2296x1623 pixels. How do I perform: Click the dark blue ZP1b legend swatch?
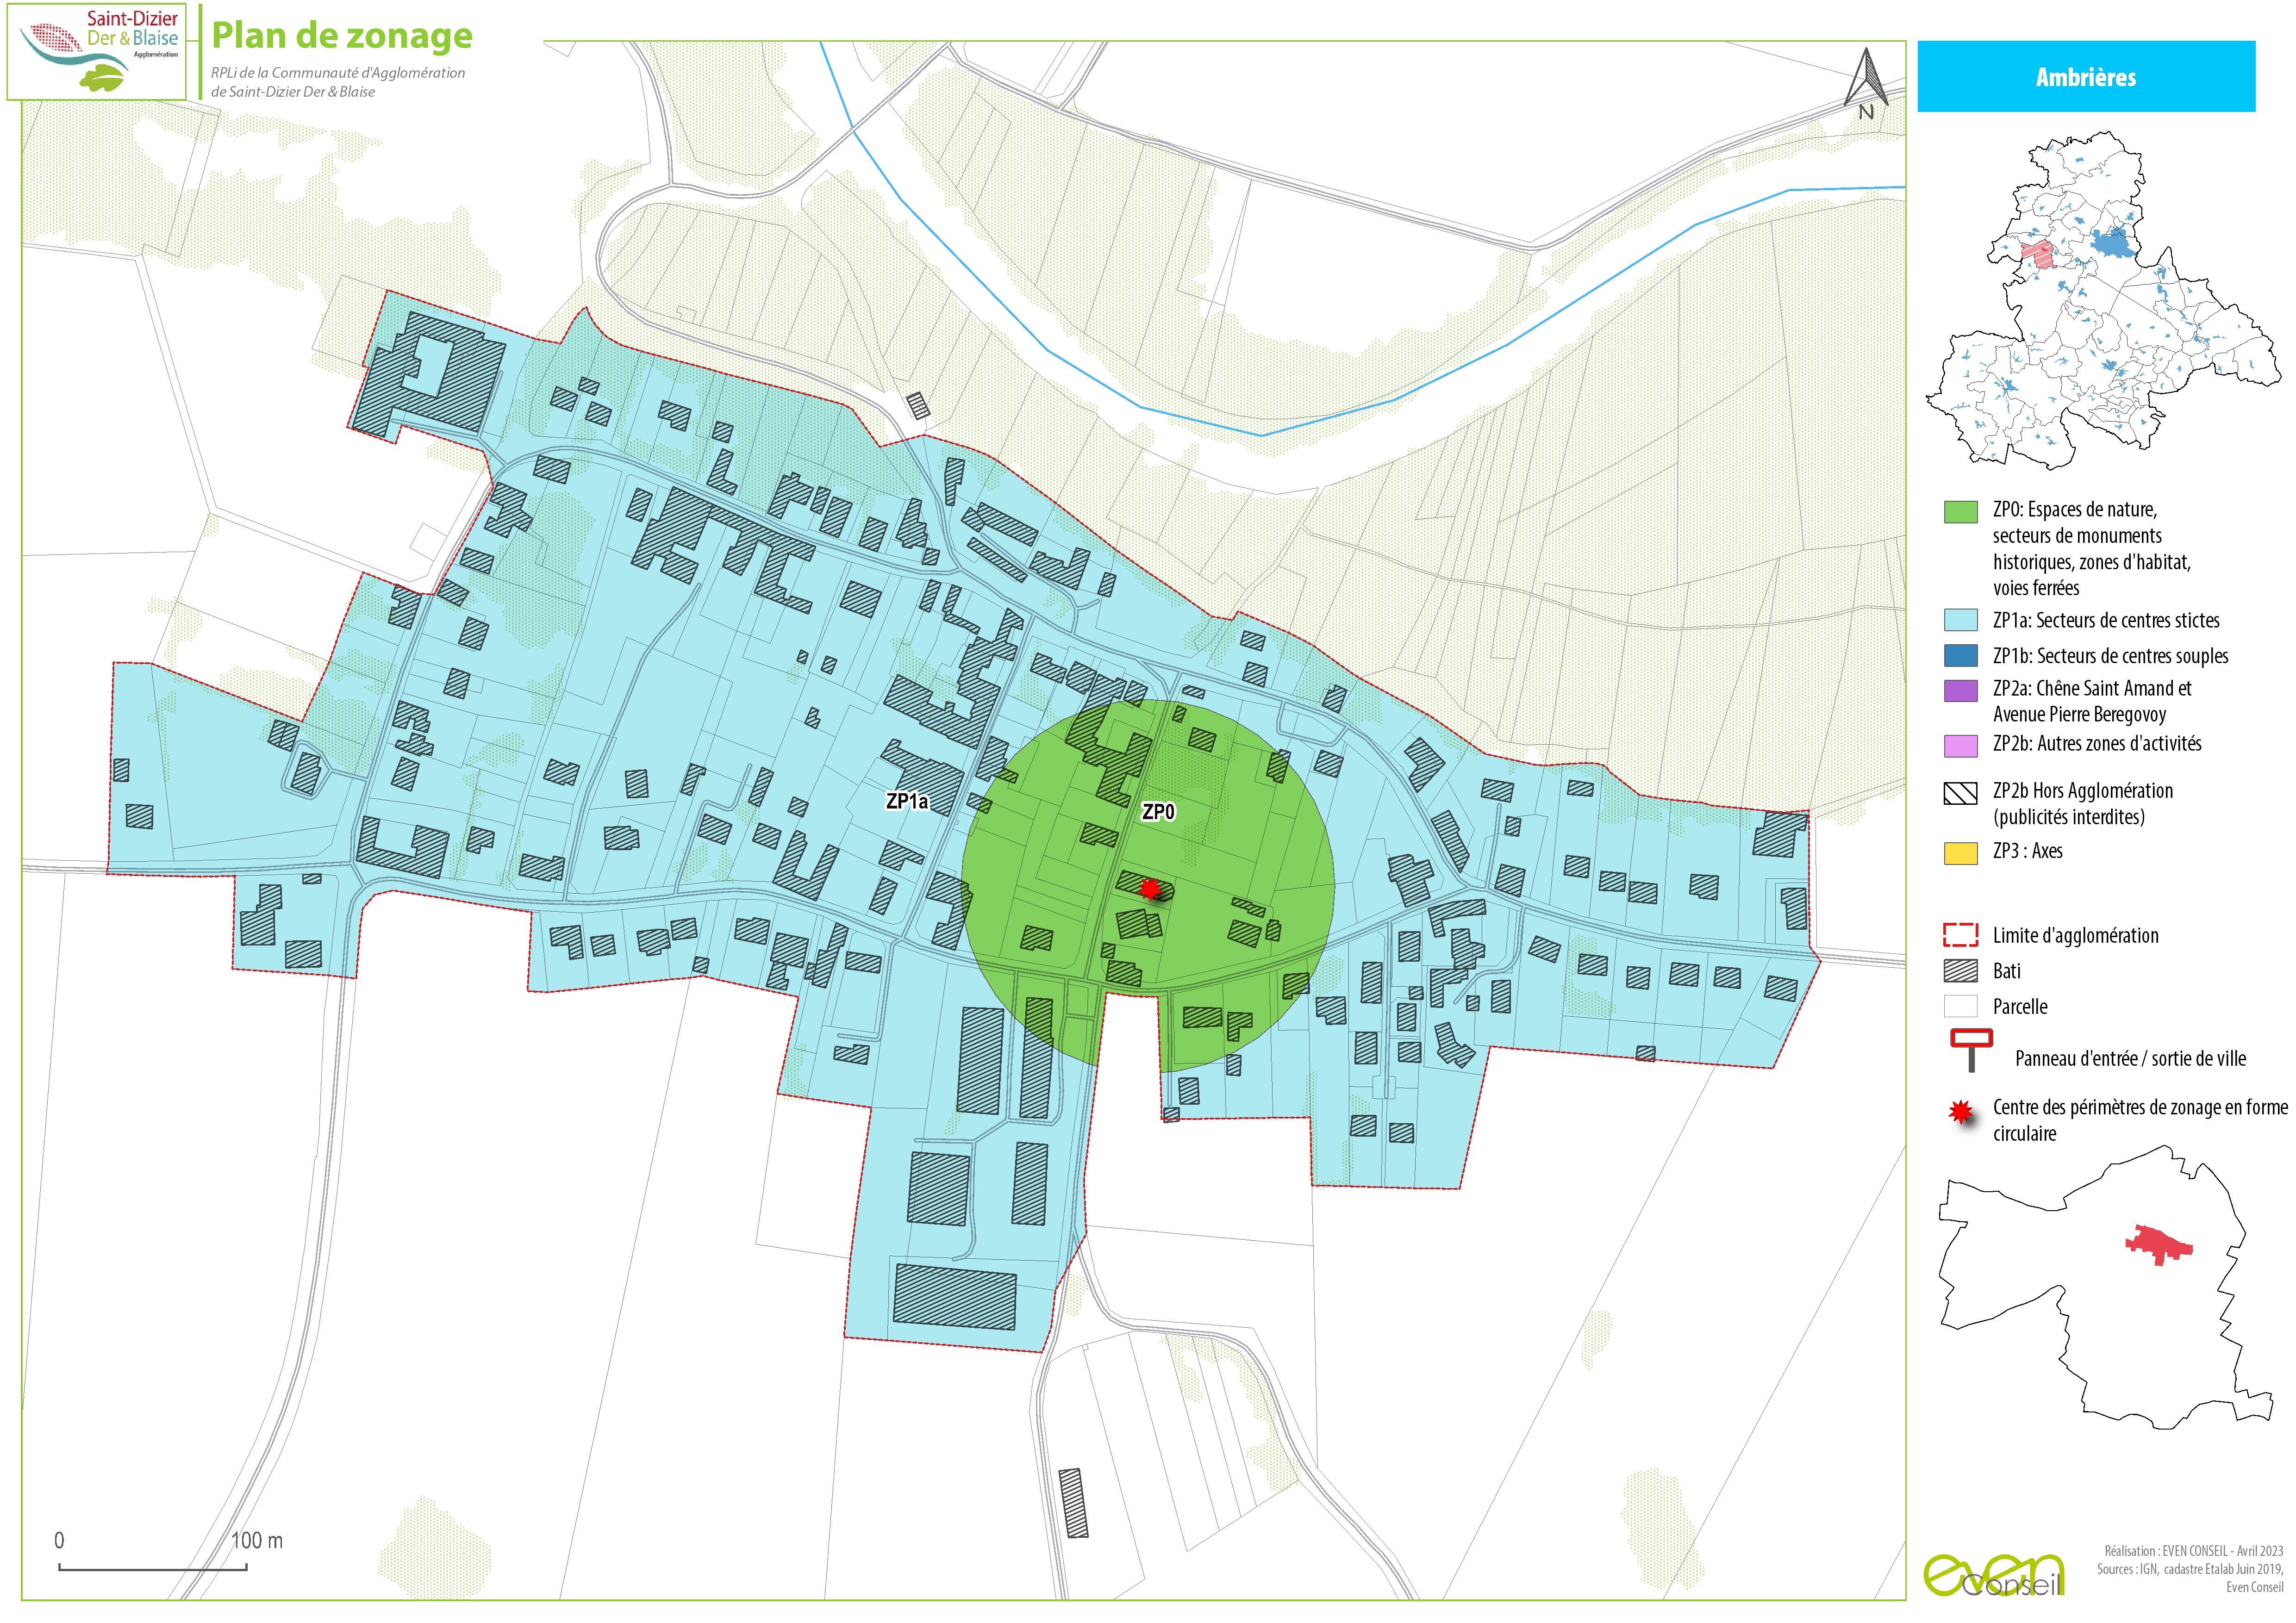click(x=1960, y=656)
